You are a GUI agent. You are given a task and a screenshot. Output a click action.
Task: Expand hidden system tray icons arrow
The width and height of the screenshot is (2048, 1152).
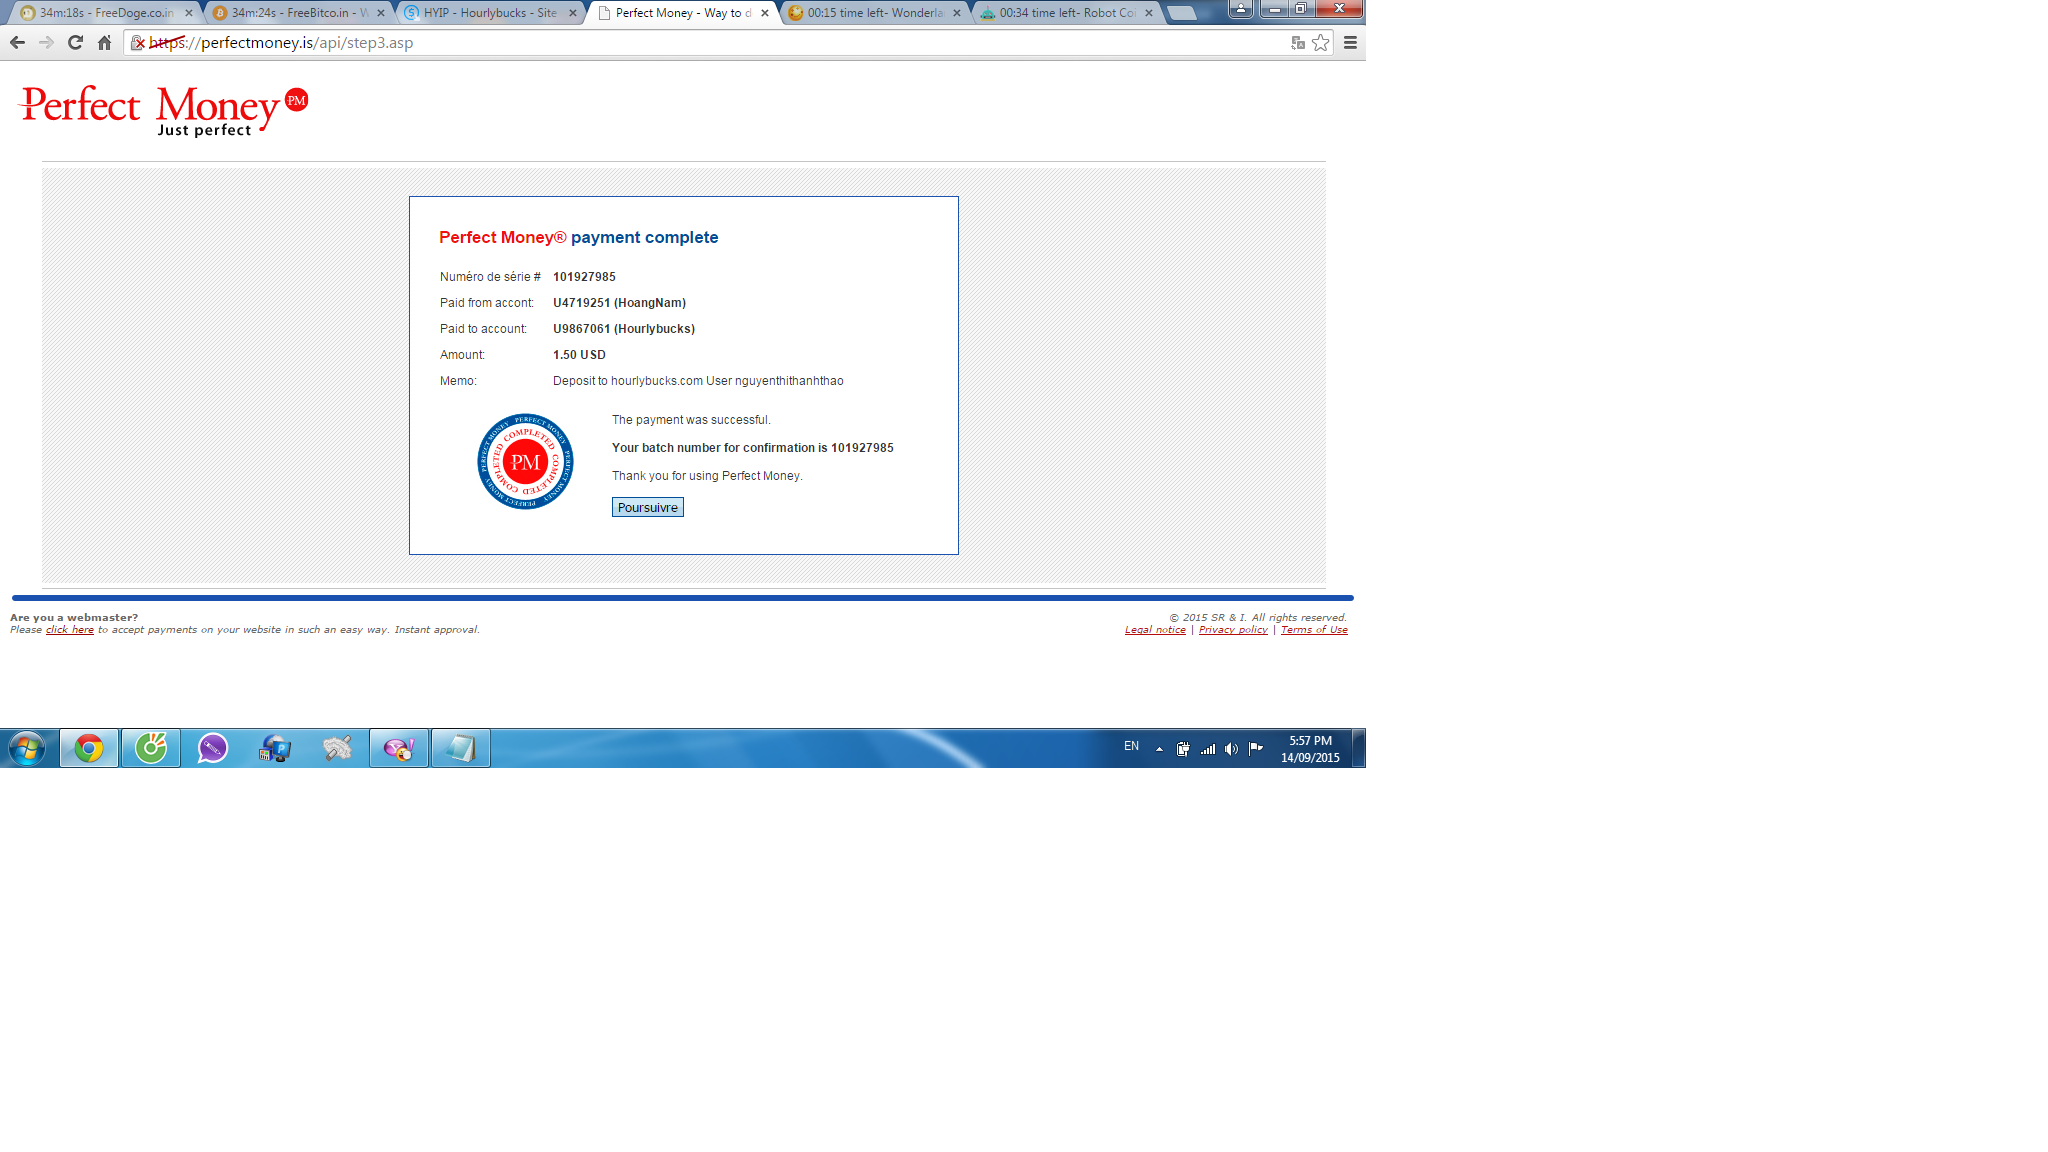[1159, 748]
